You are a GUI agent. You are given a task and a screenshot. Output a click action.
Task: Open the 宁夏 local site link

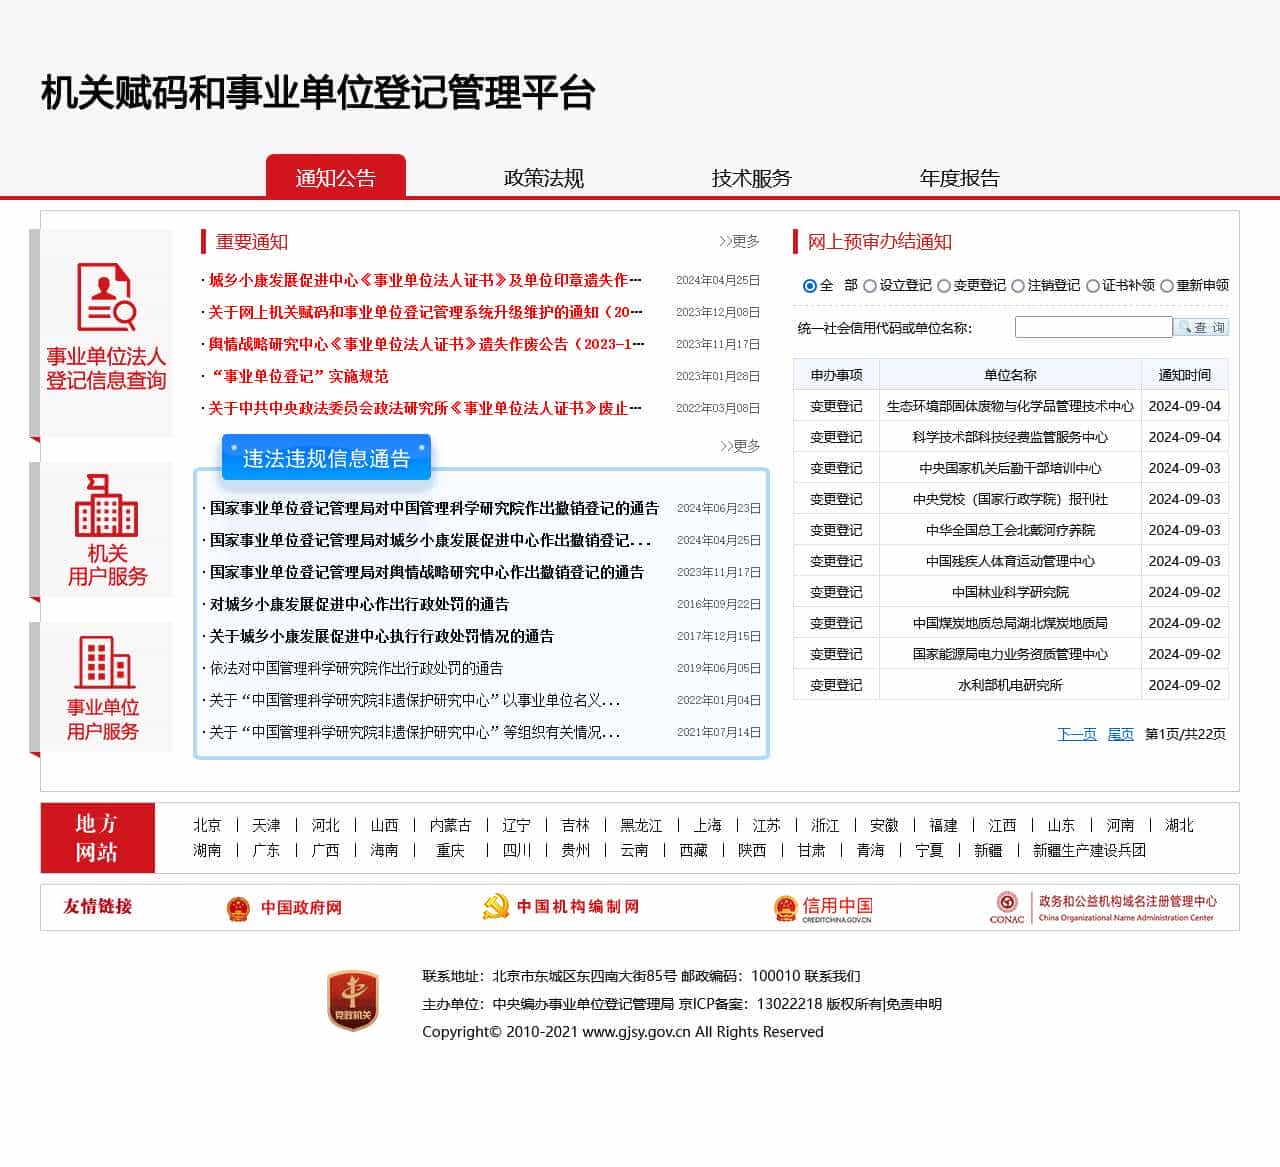click(929, 850)
